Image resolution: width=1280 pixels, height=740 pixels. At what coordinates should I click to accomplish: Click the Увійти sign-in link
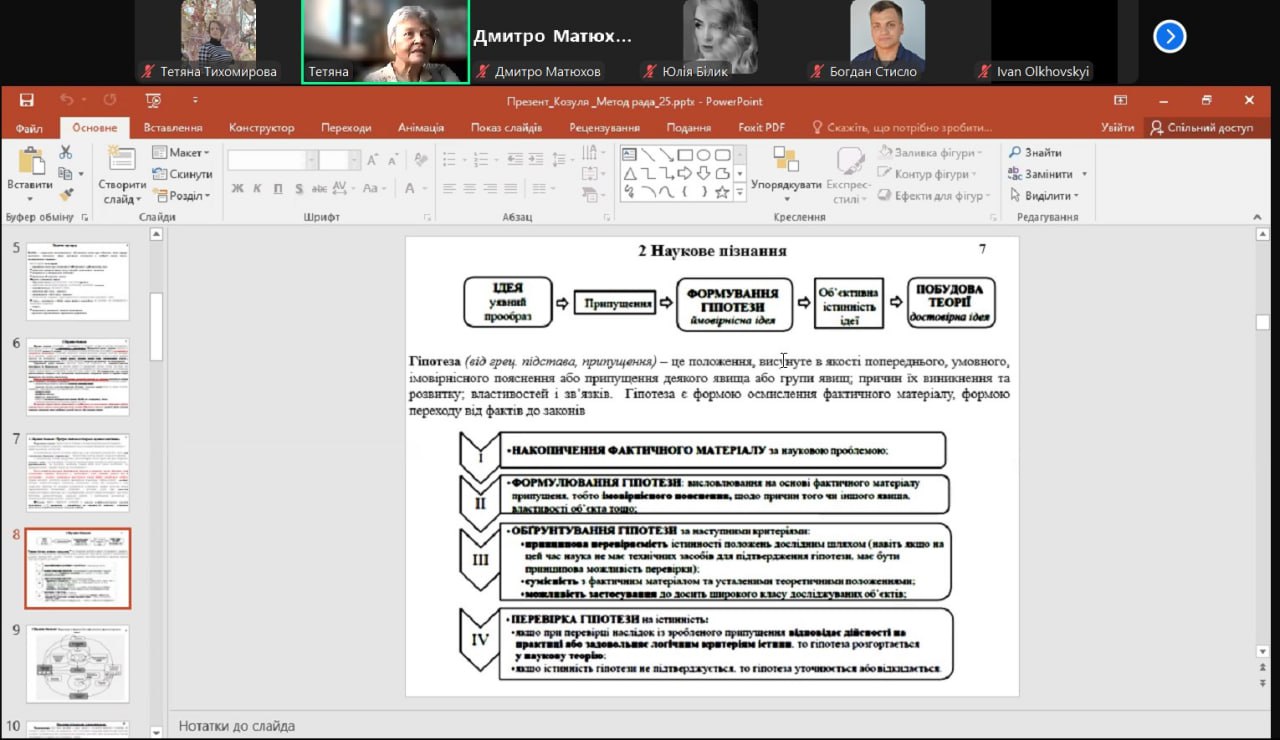pyautogui.click(x=1117, y=128)
